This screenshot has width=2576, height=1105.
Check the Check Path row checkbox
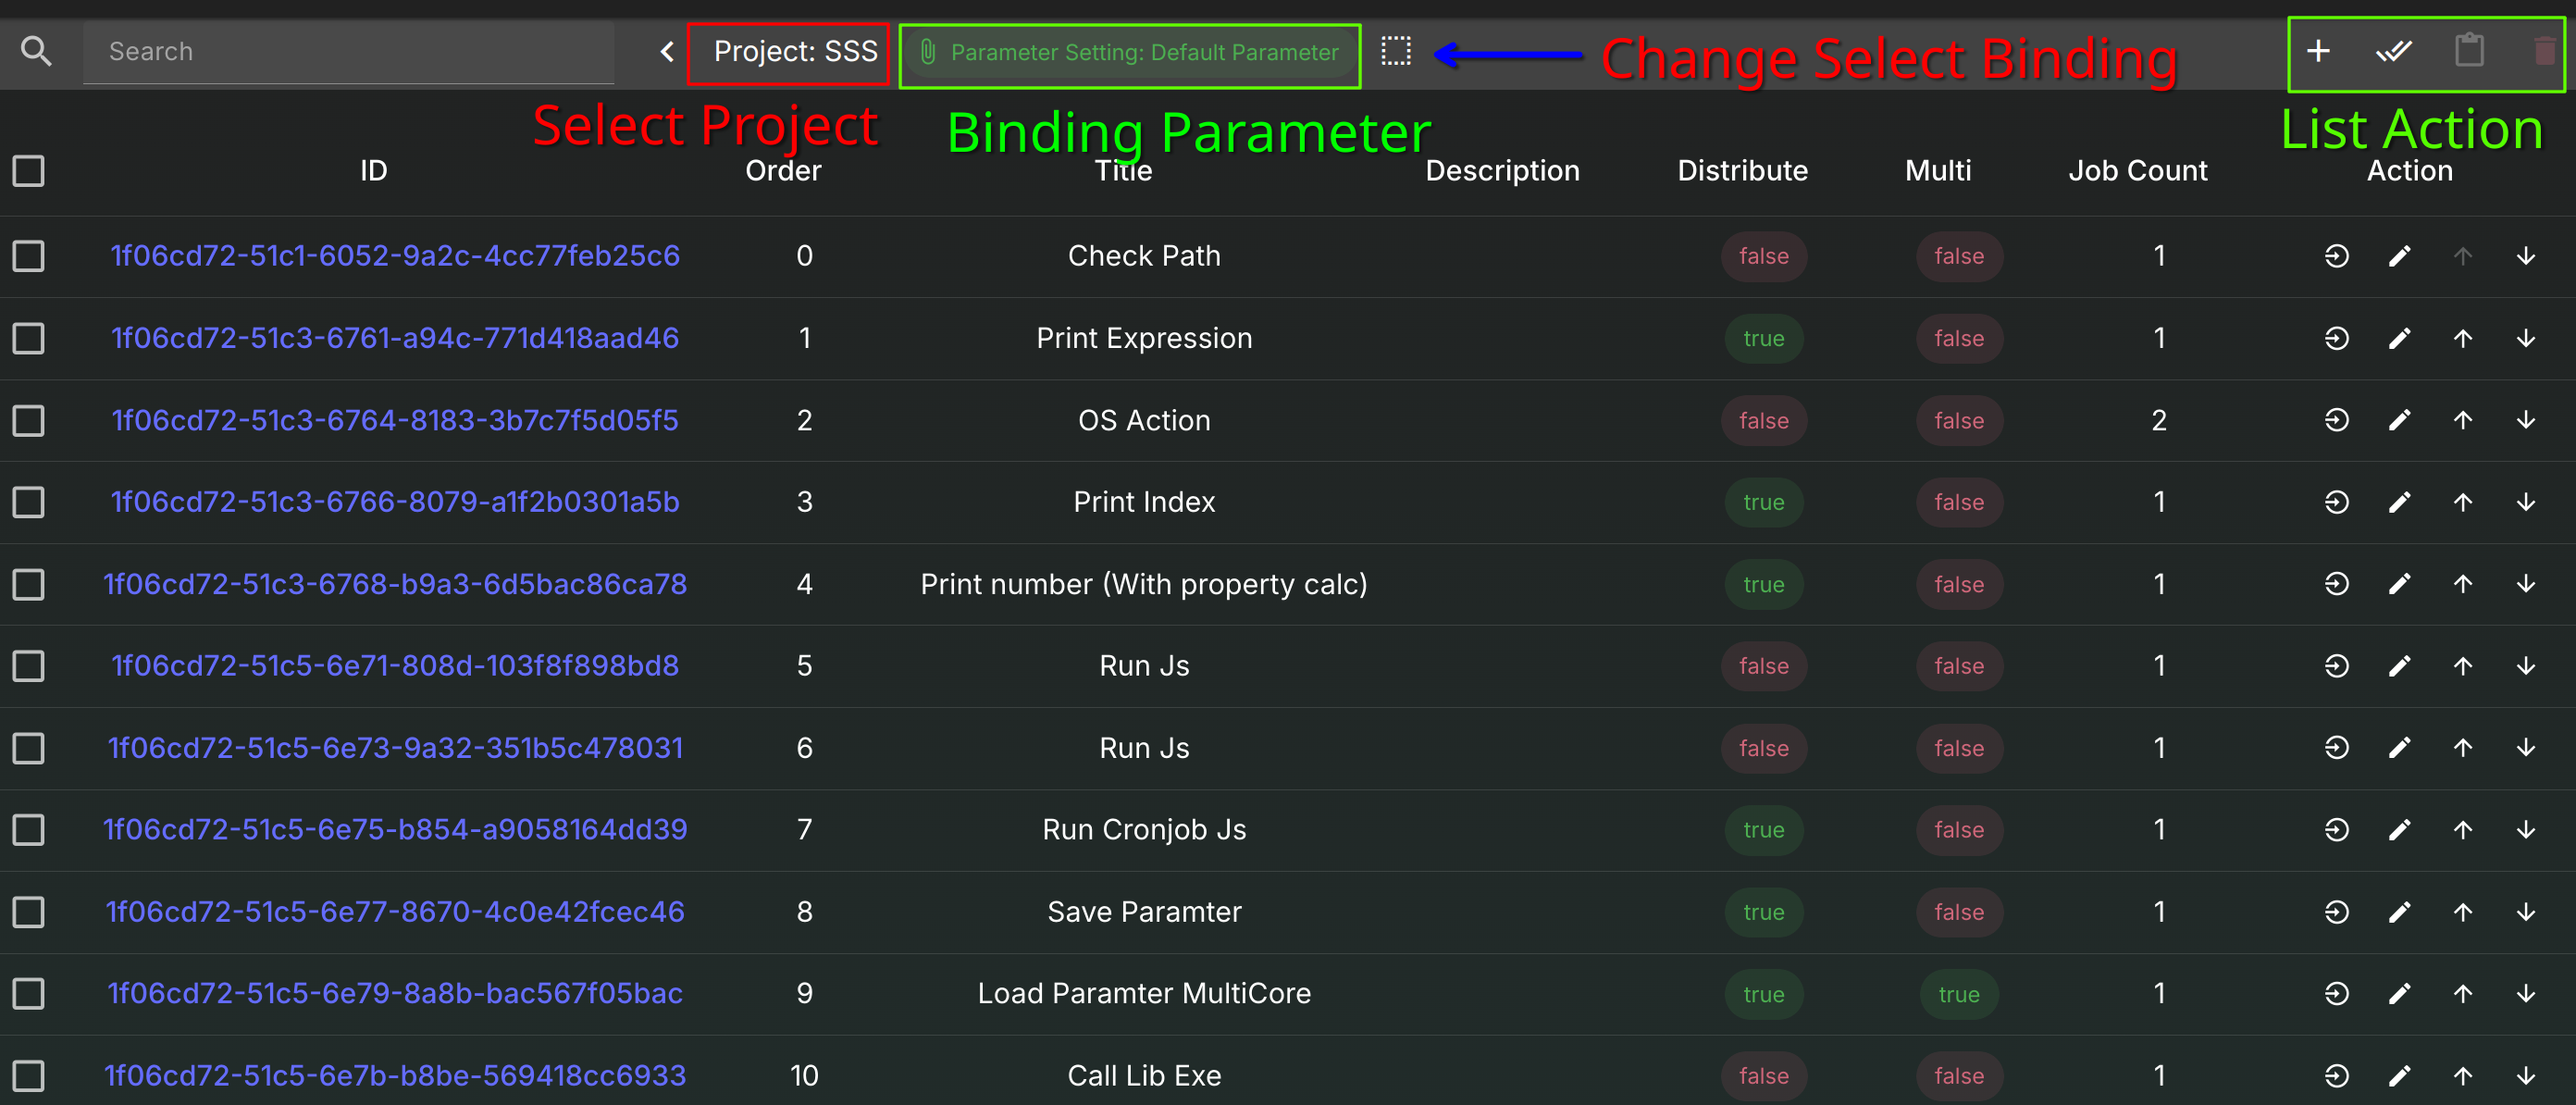pyautogui.click(x=29, y=257)
